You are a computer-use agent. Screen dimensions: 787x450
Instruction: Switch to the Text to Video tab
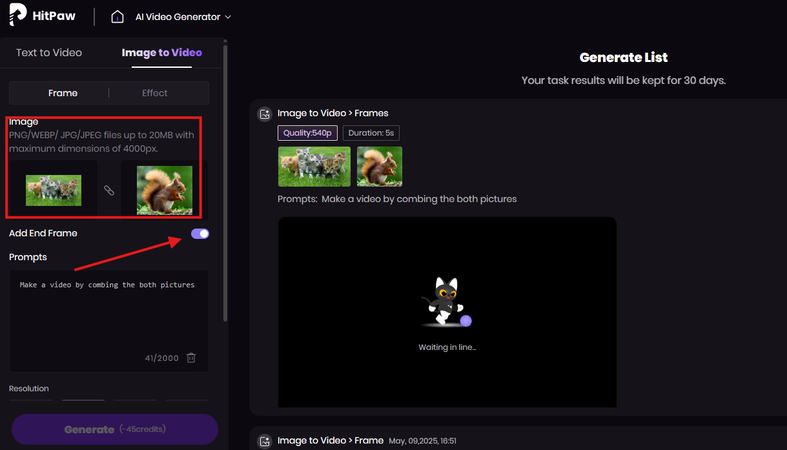tap(49, 52)
